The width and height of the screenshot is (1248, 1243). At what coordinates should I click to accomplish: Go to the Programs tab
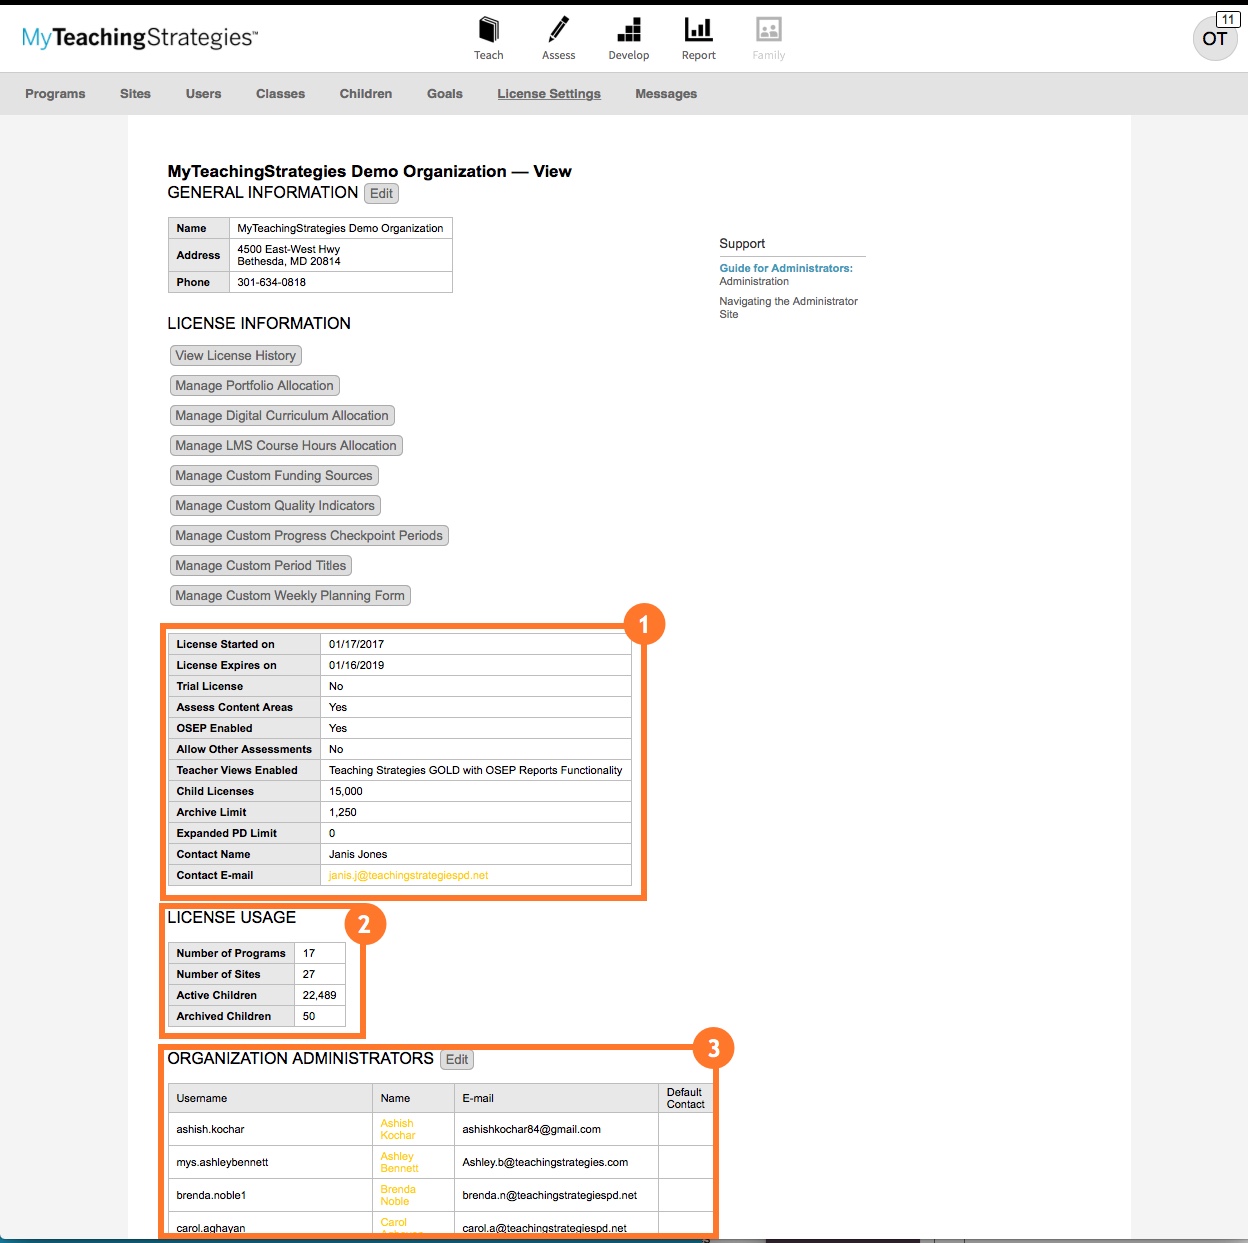click(55, 94)
